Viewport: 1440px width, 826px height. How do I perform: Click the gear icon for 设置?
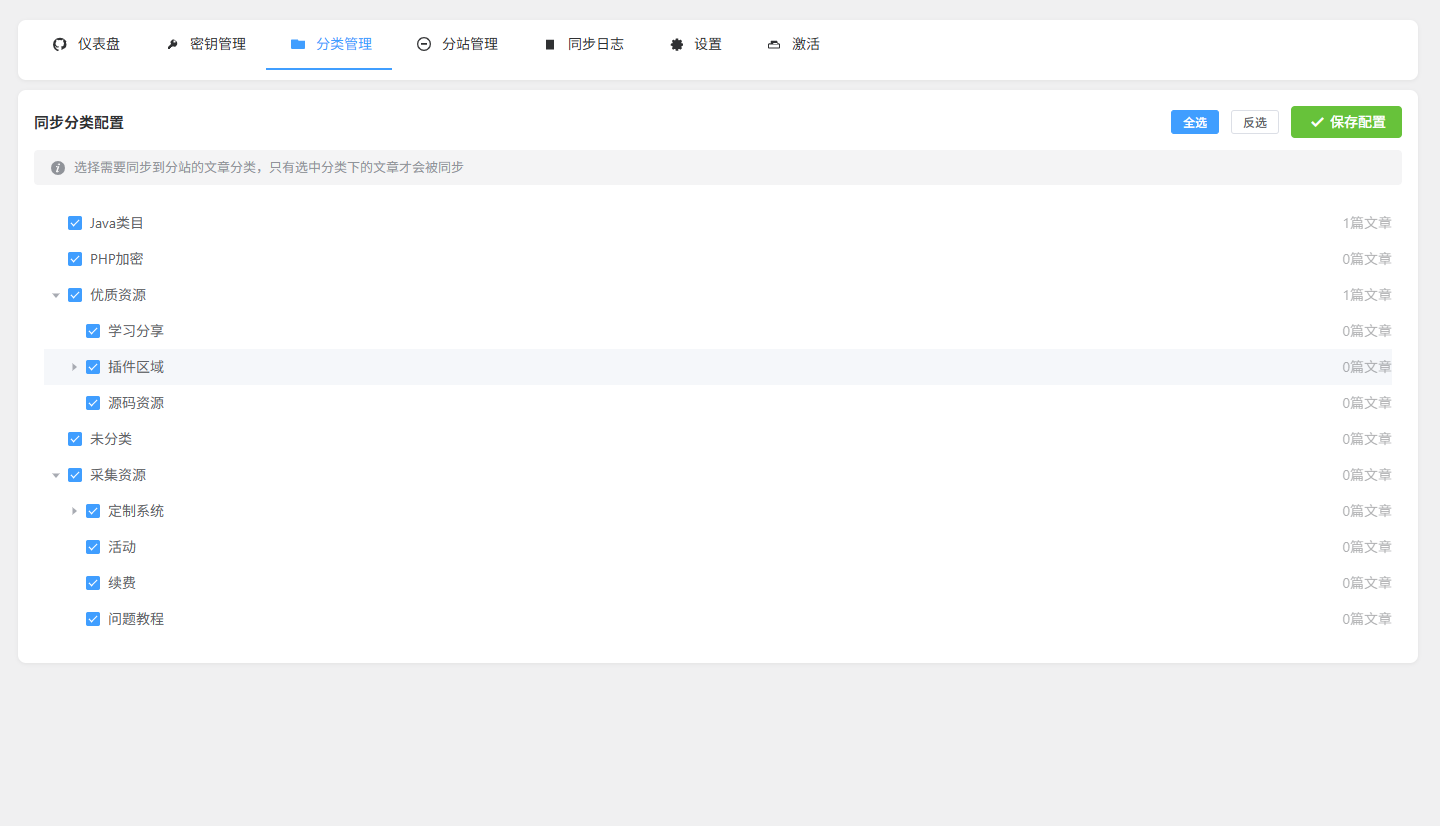677,44
